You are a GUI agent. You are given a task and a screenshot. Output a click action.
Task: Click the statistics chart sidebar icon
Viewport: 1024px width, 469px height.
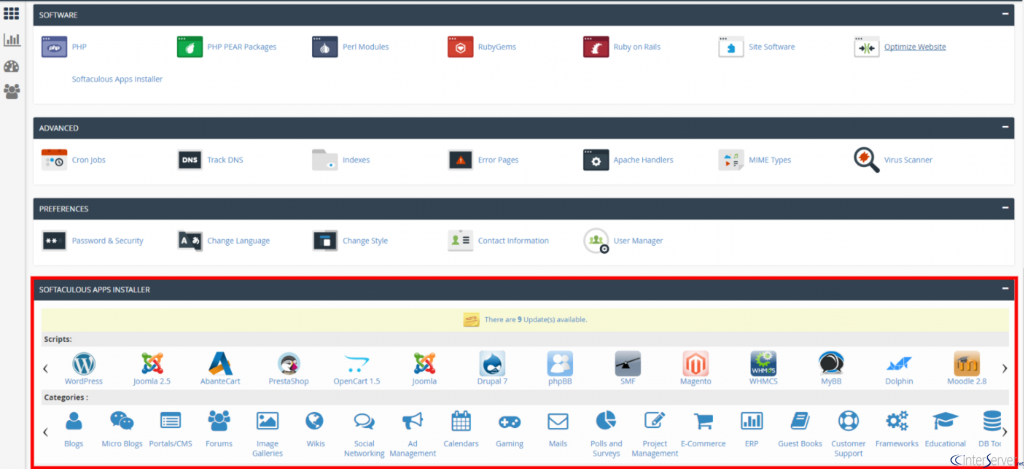(x=12, y=40)
